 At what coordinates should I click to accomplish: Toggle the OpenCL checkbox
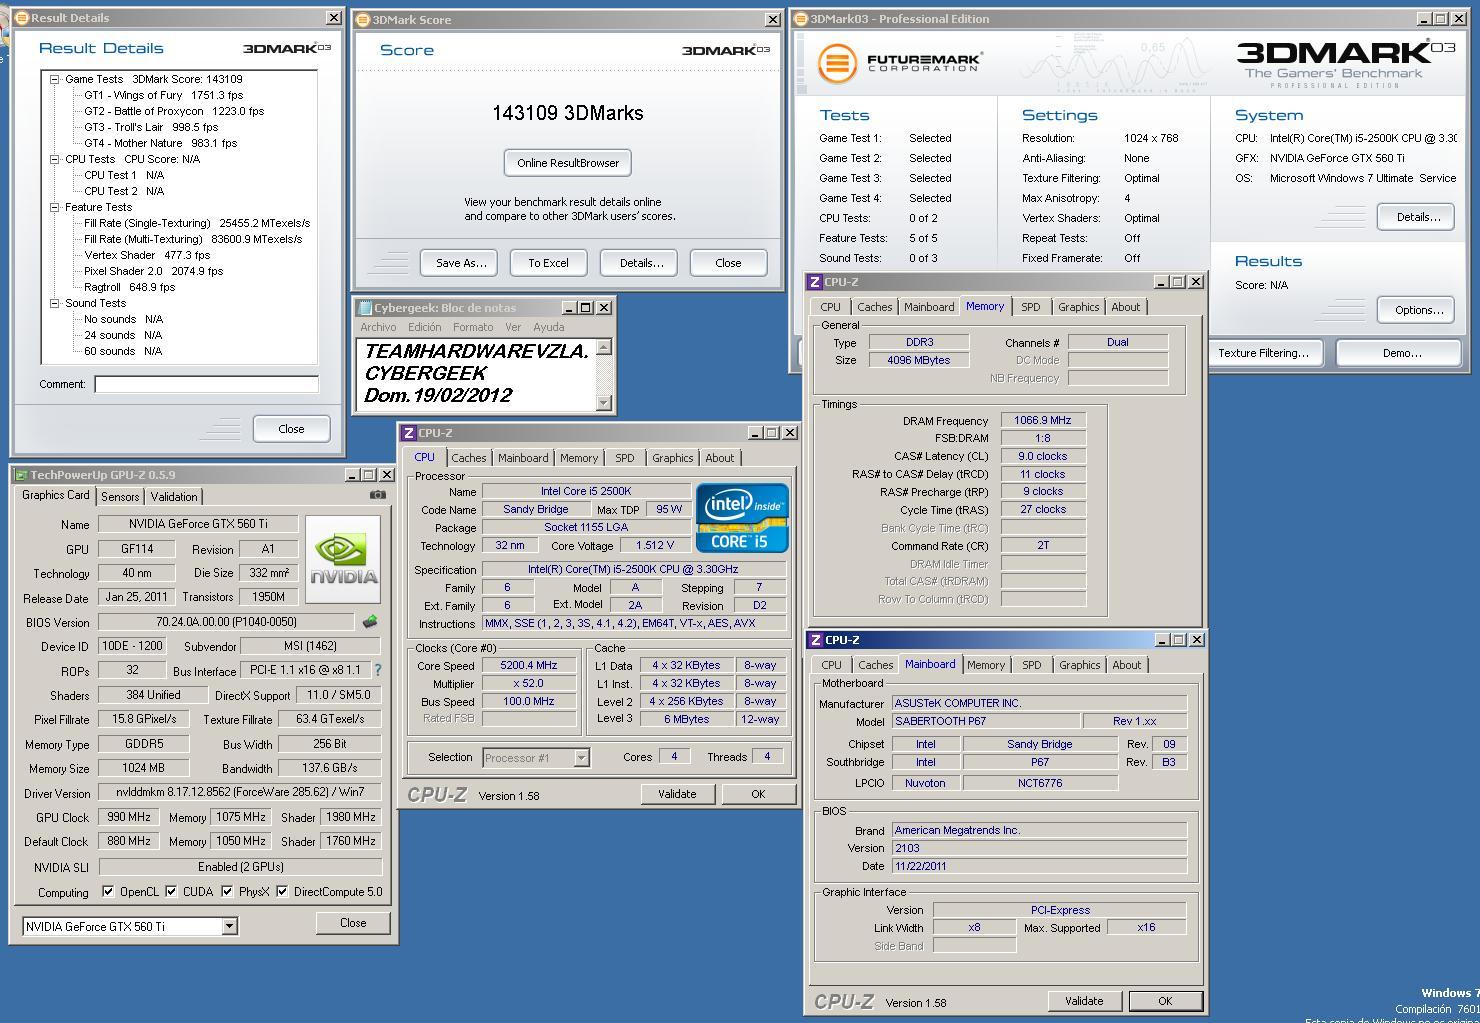tap(109, 891)
